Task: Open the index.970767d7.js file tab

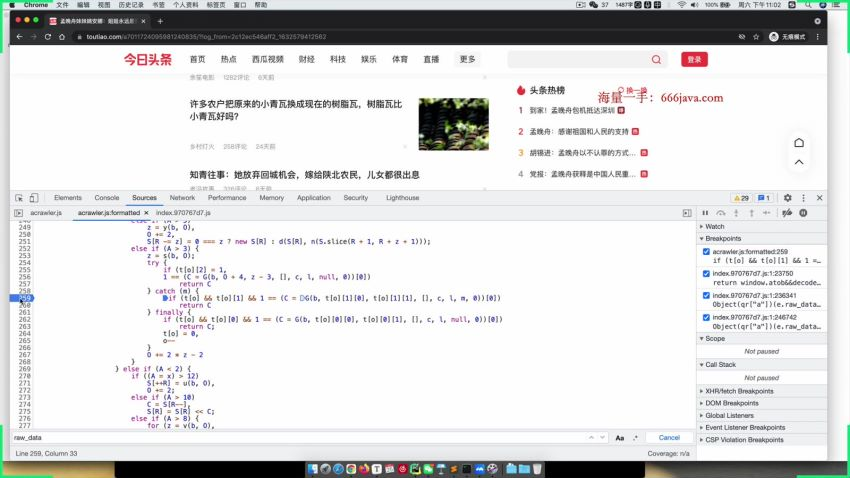Action: tap(183, 213)
